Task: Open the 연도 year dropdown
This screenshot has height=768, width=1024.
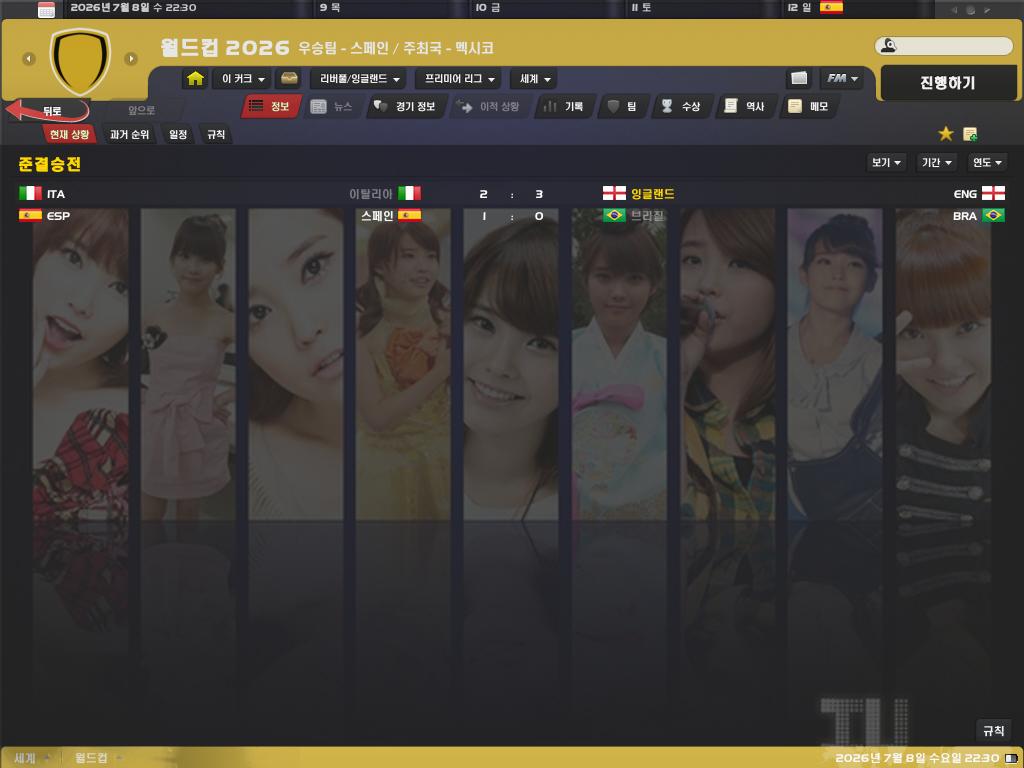Action: coord(987,163)
